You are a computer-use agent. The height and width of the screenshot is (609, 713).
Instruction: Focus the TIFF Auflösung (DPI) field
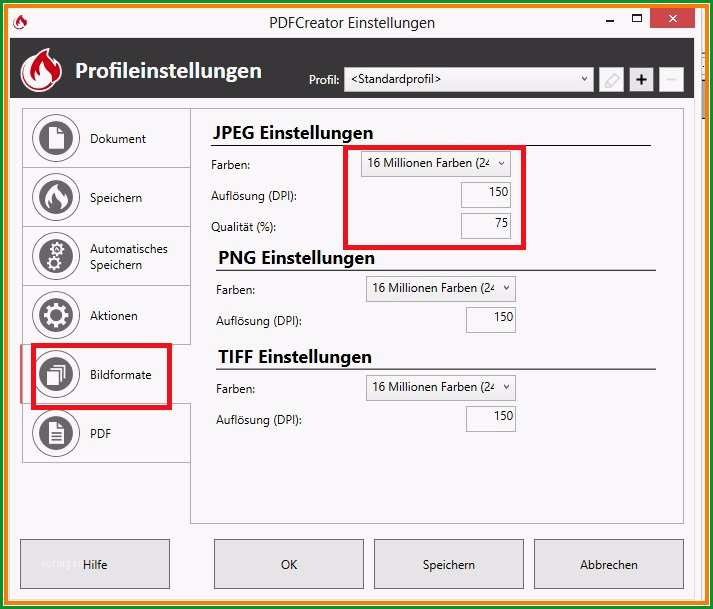[x=491, y=418]
